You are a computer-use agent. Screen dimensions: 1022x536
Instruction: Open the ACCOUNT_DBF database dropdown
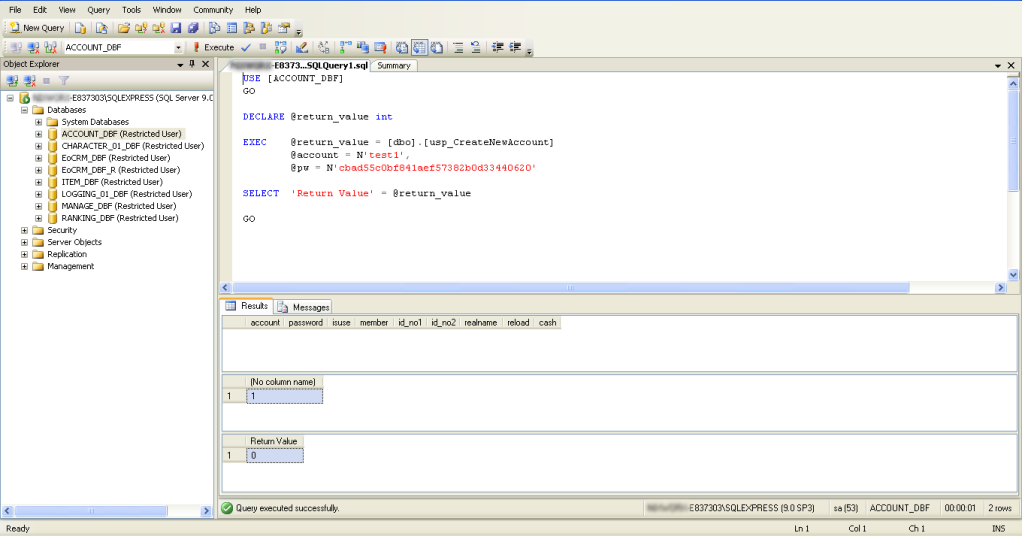[178, 47]
